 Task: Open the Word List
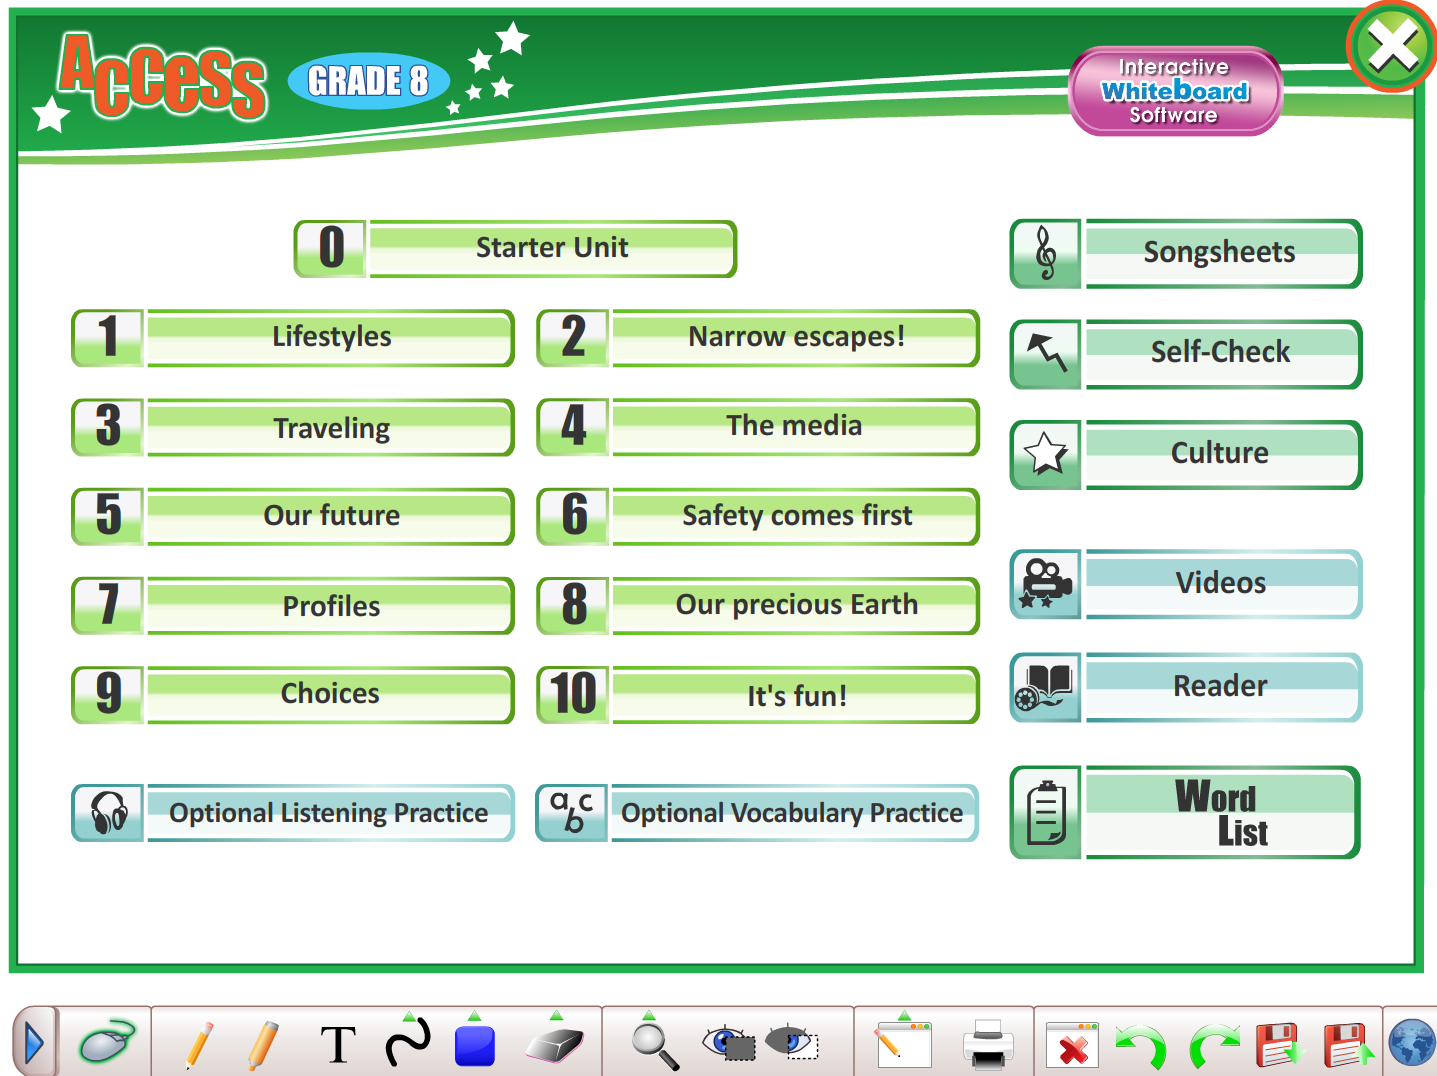[x=1219, y=813]
